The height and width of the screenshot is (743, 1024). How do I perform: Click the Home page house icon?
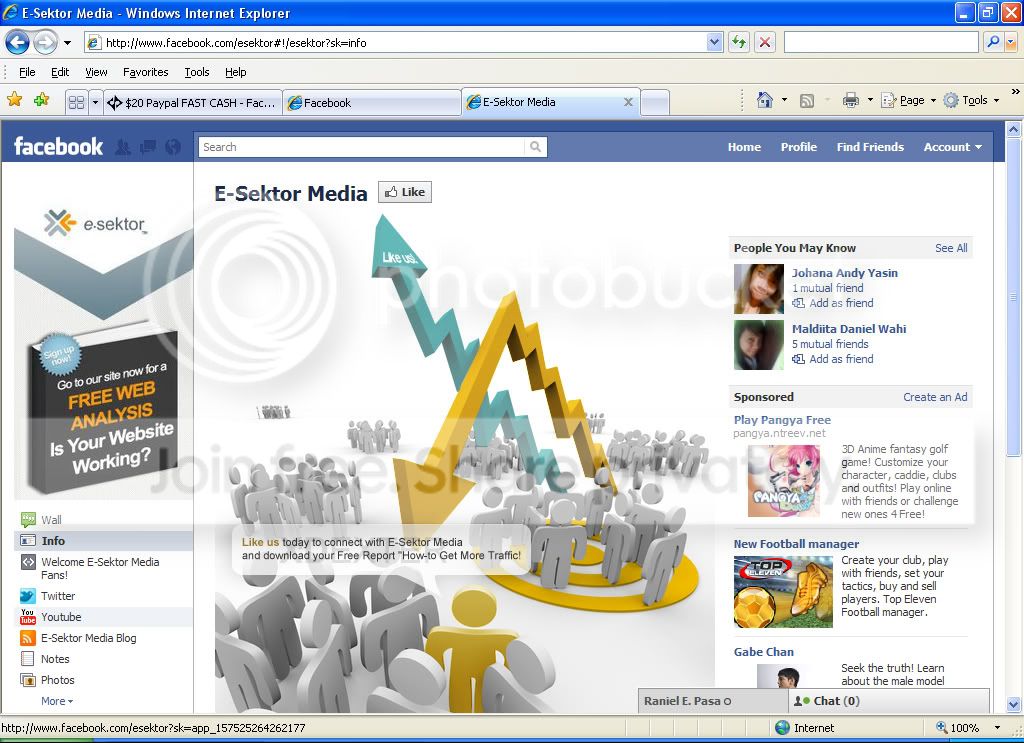click(x=765, y=100)
